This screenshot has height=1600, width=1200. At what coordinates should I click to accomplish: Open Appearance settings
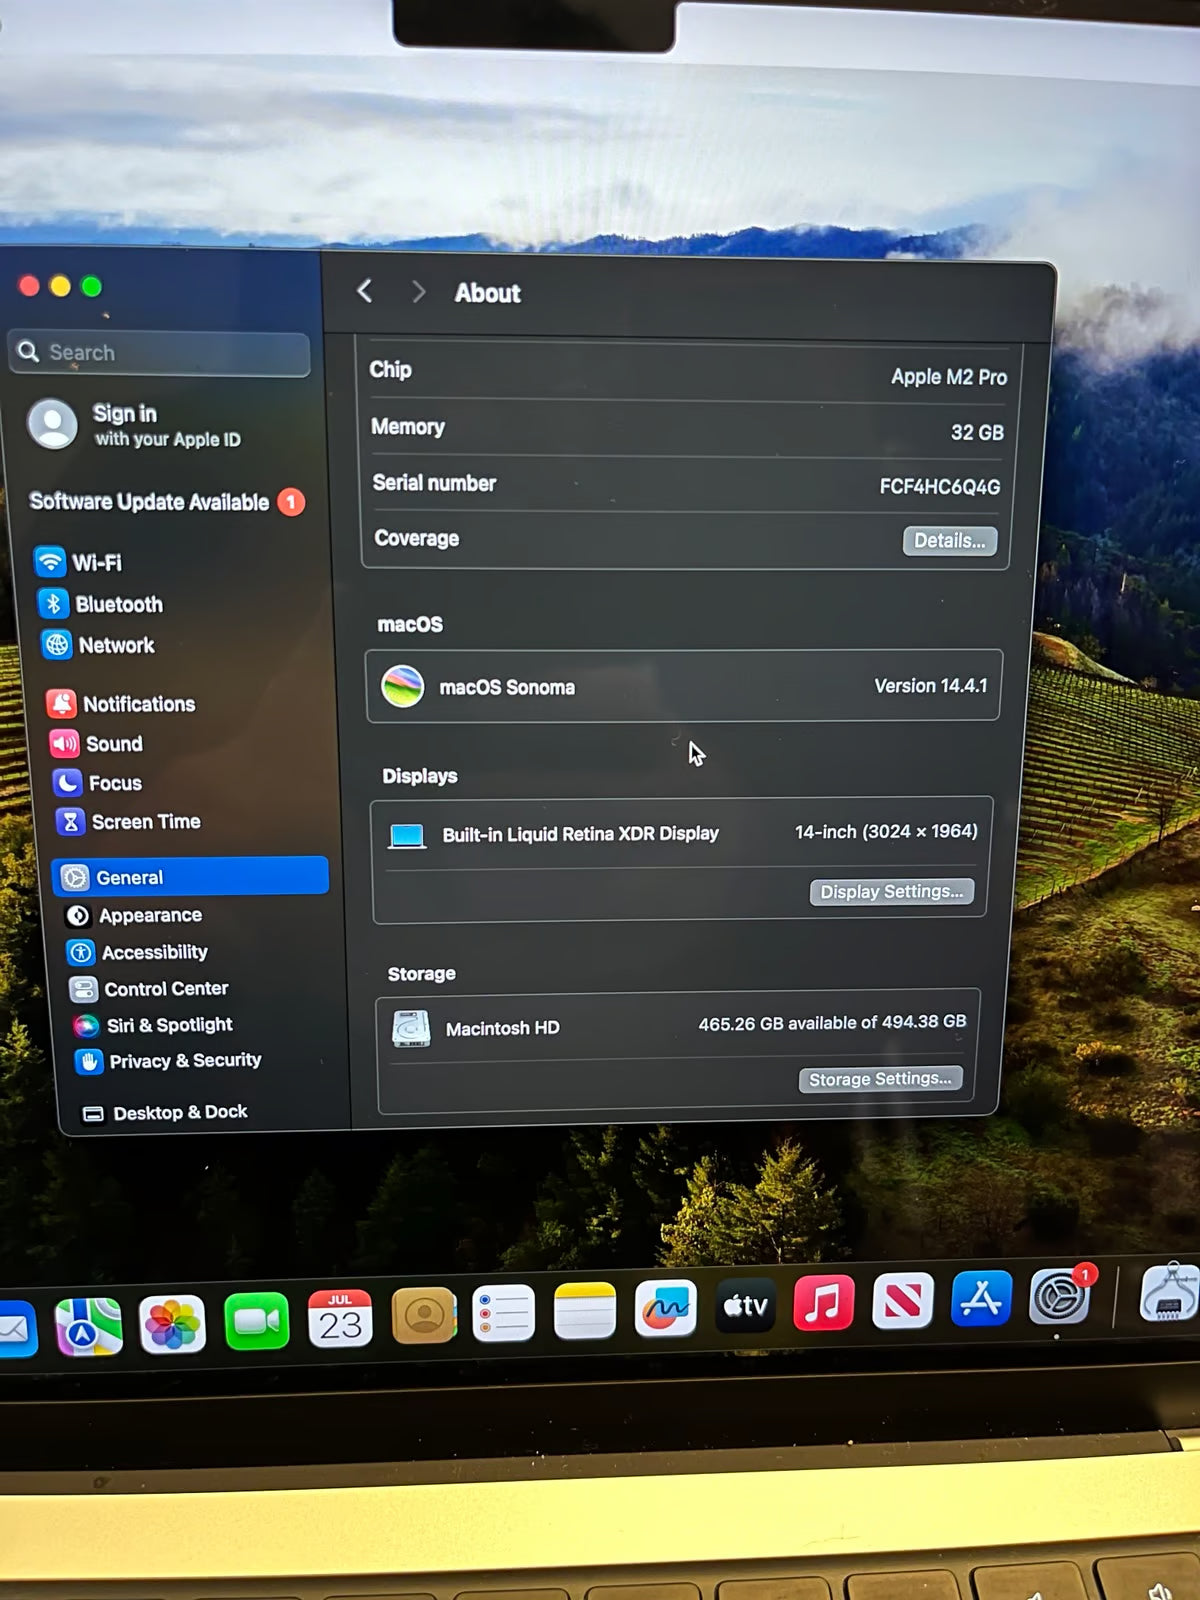click(x=133, y=915)
